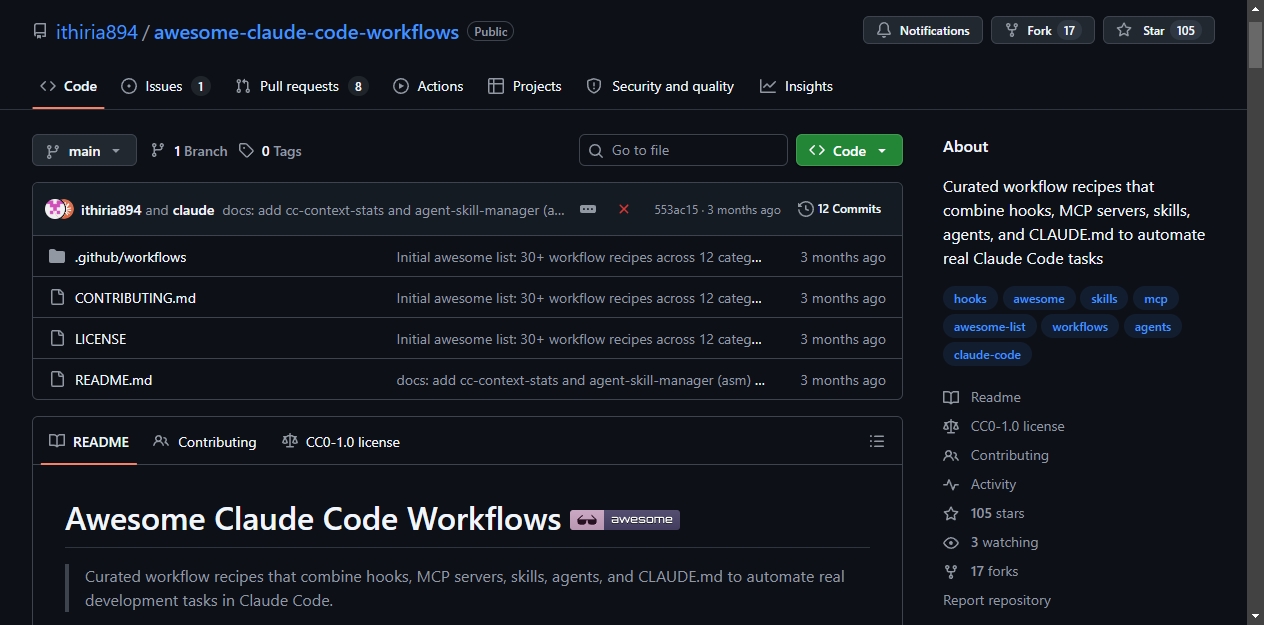Click the awesome-list topic tag
Screen dimensions: 1264x625
point(990,327)
